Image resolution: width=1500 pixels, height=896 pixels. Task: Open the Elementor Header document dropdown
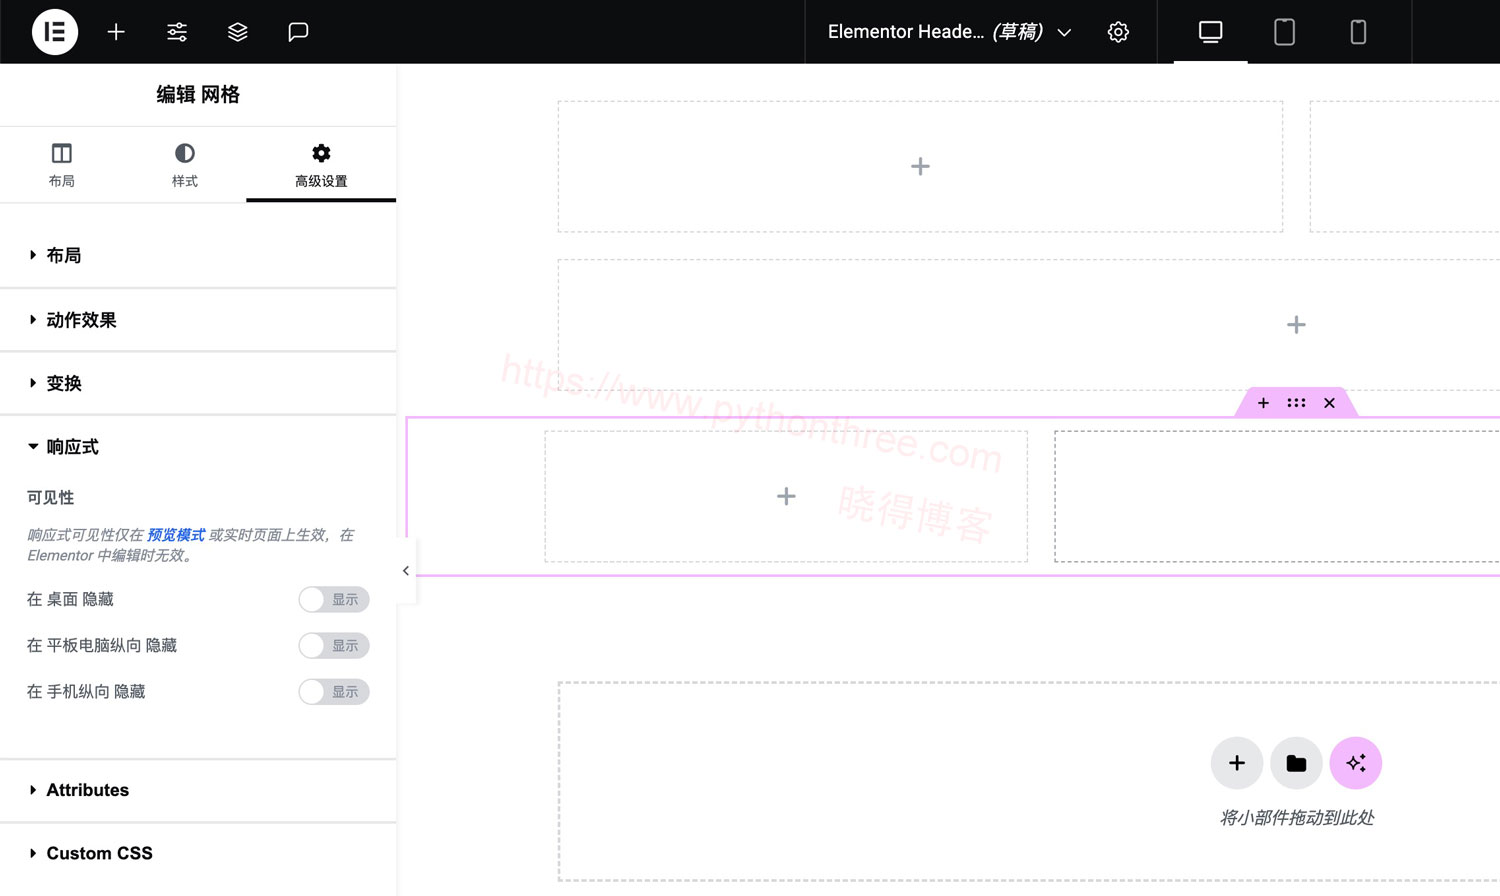click(x=950, y=32)
